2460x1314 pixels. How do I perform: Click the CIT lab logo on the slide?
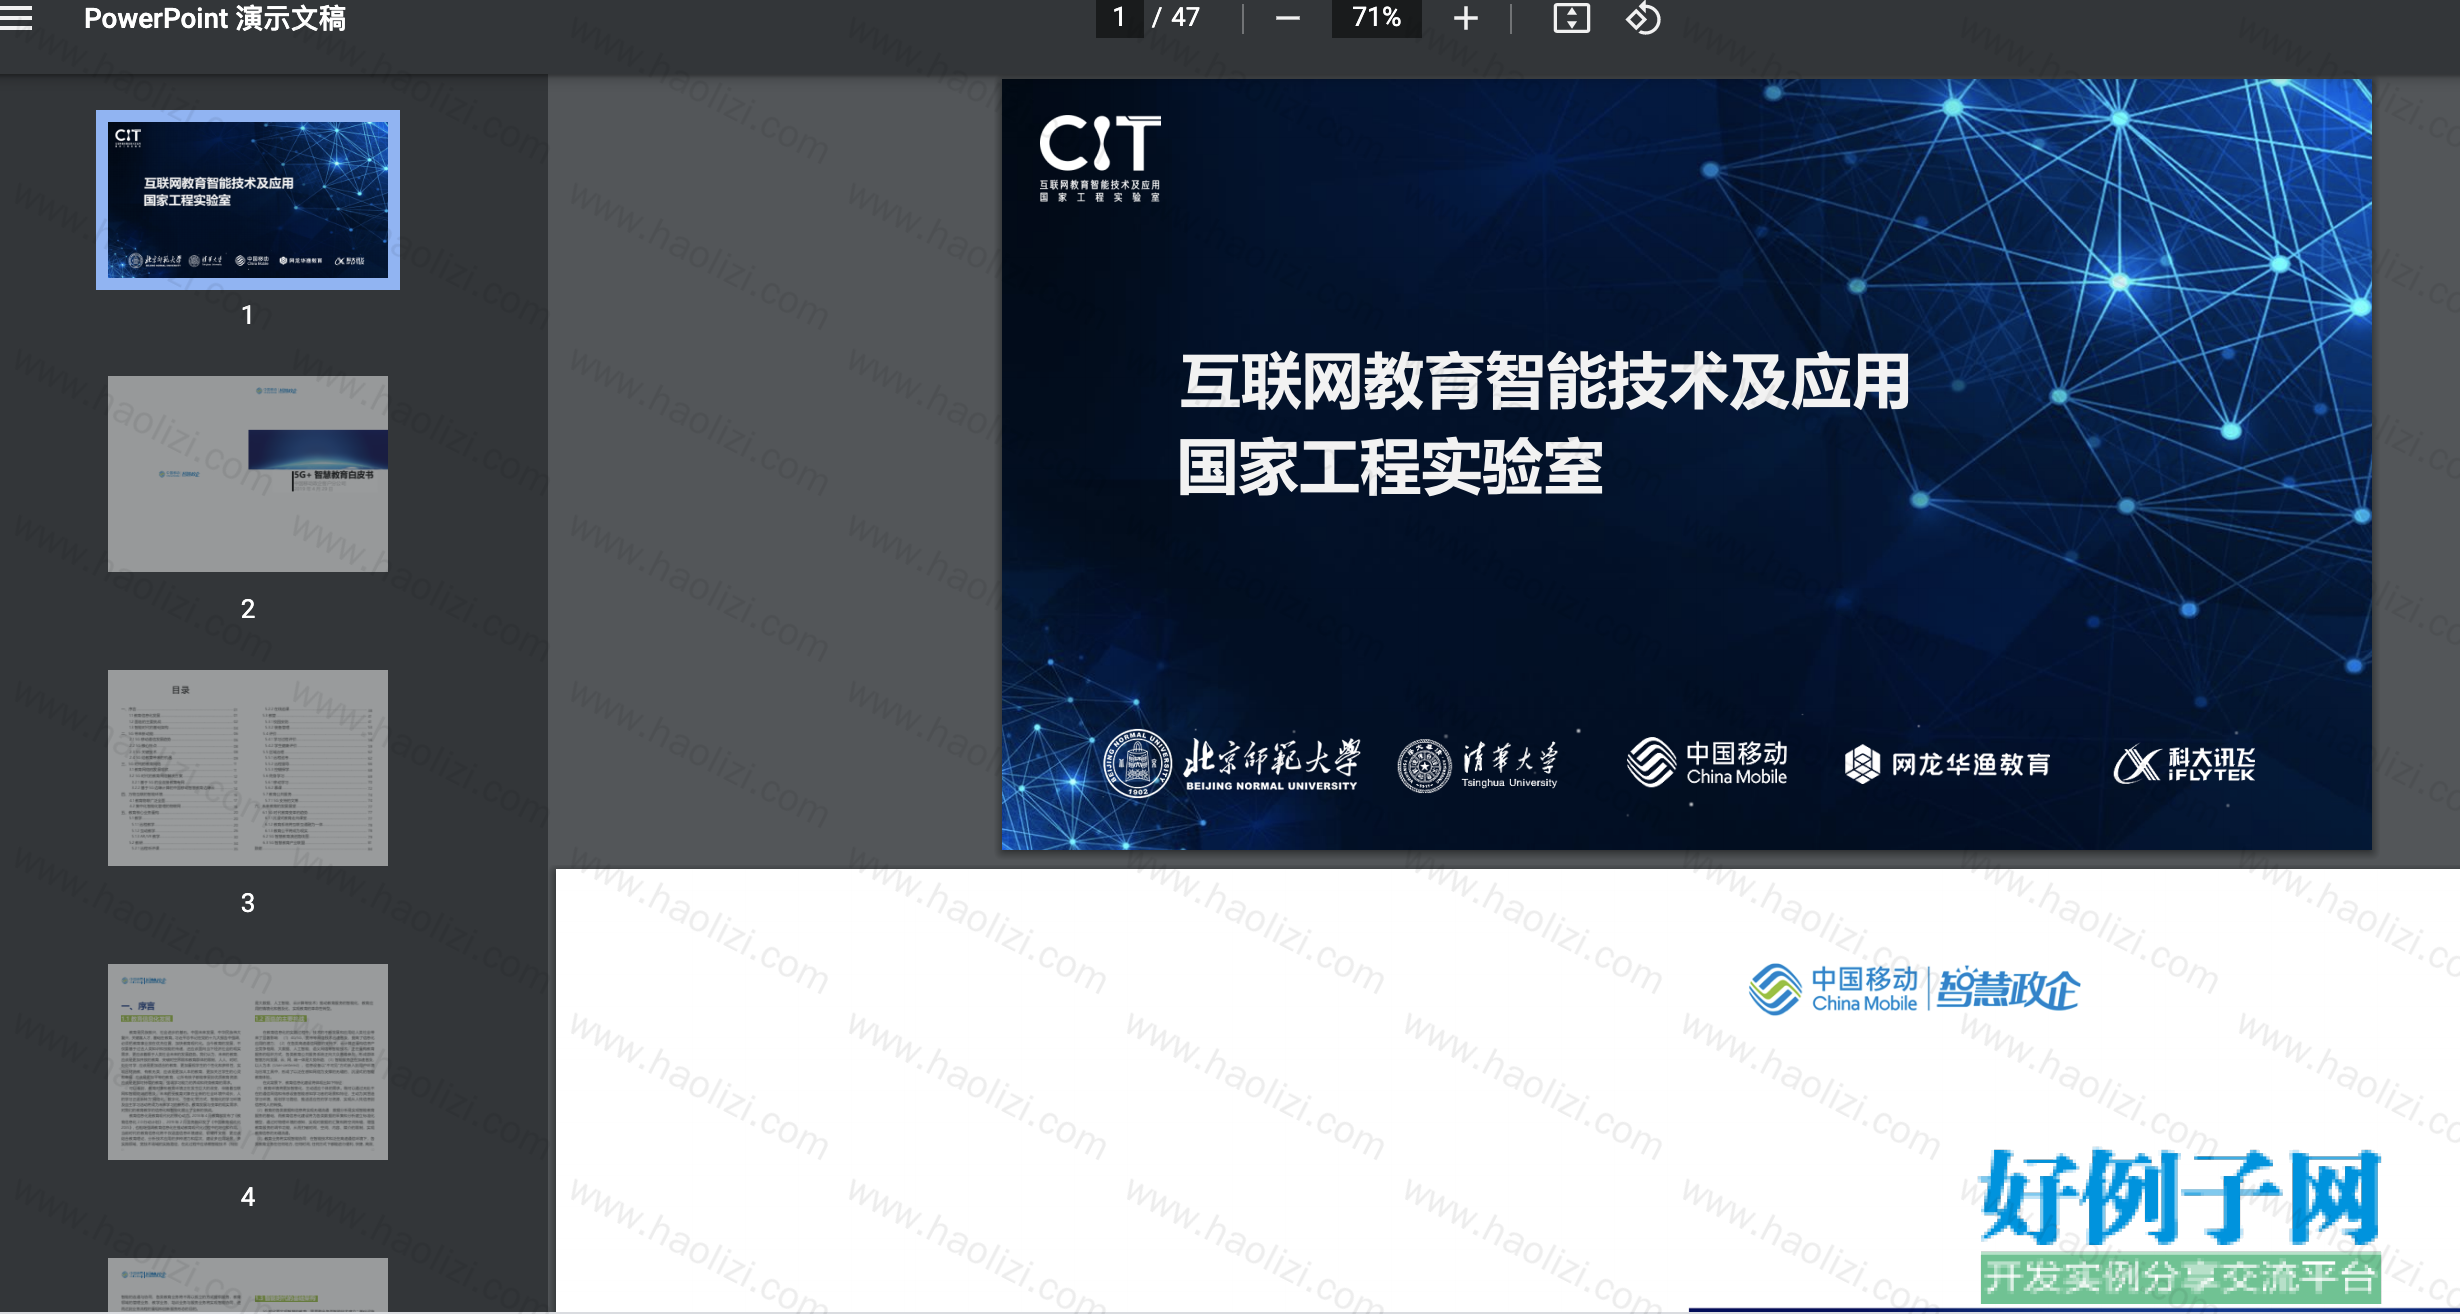pyautogui.click(x=1100, y=158)
